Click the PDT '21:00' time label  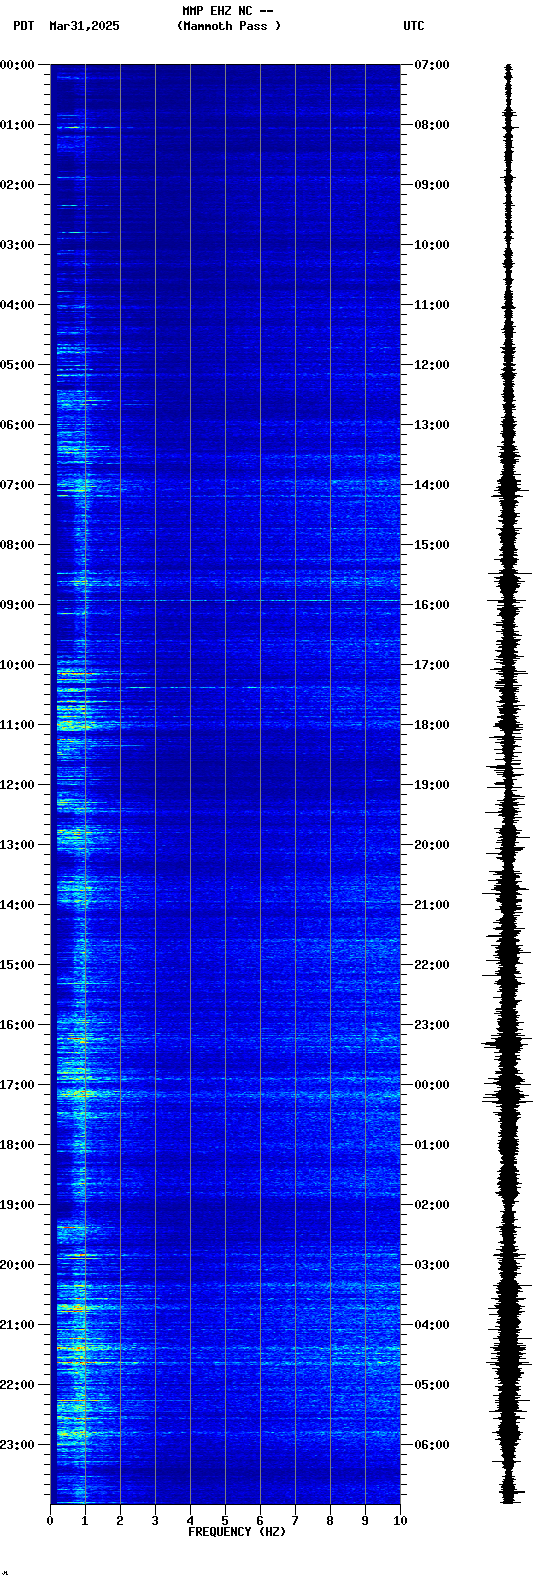tap(17, 1325)
